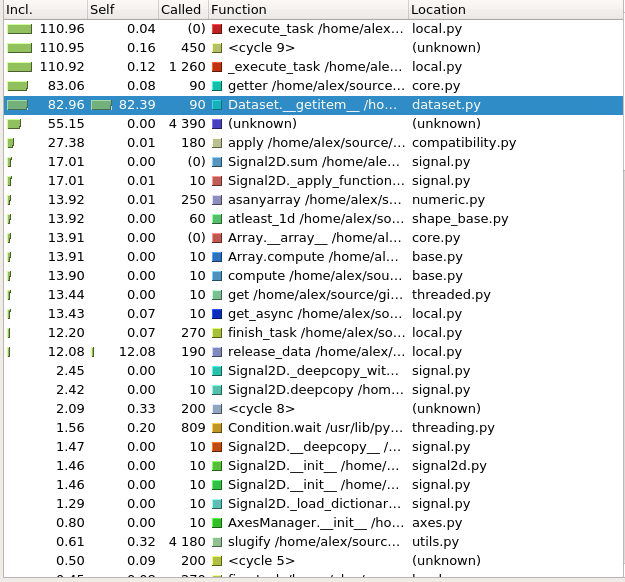625x582 pixels.
Task: Click the color square beside <cycle 5>
Action: pyautogui.click(x=217, y=561)
